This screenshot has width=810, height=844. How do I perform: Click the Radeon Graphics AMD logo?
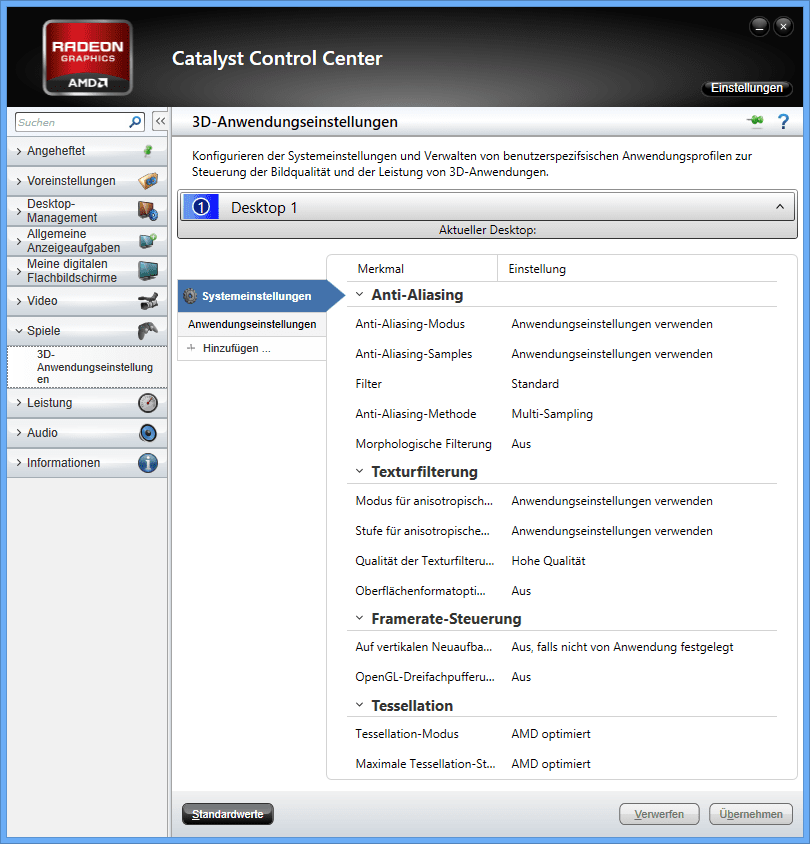[88, 58]
